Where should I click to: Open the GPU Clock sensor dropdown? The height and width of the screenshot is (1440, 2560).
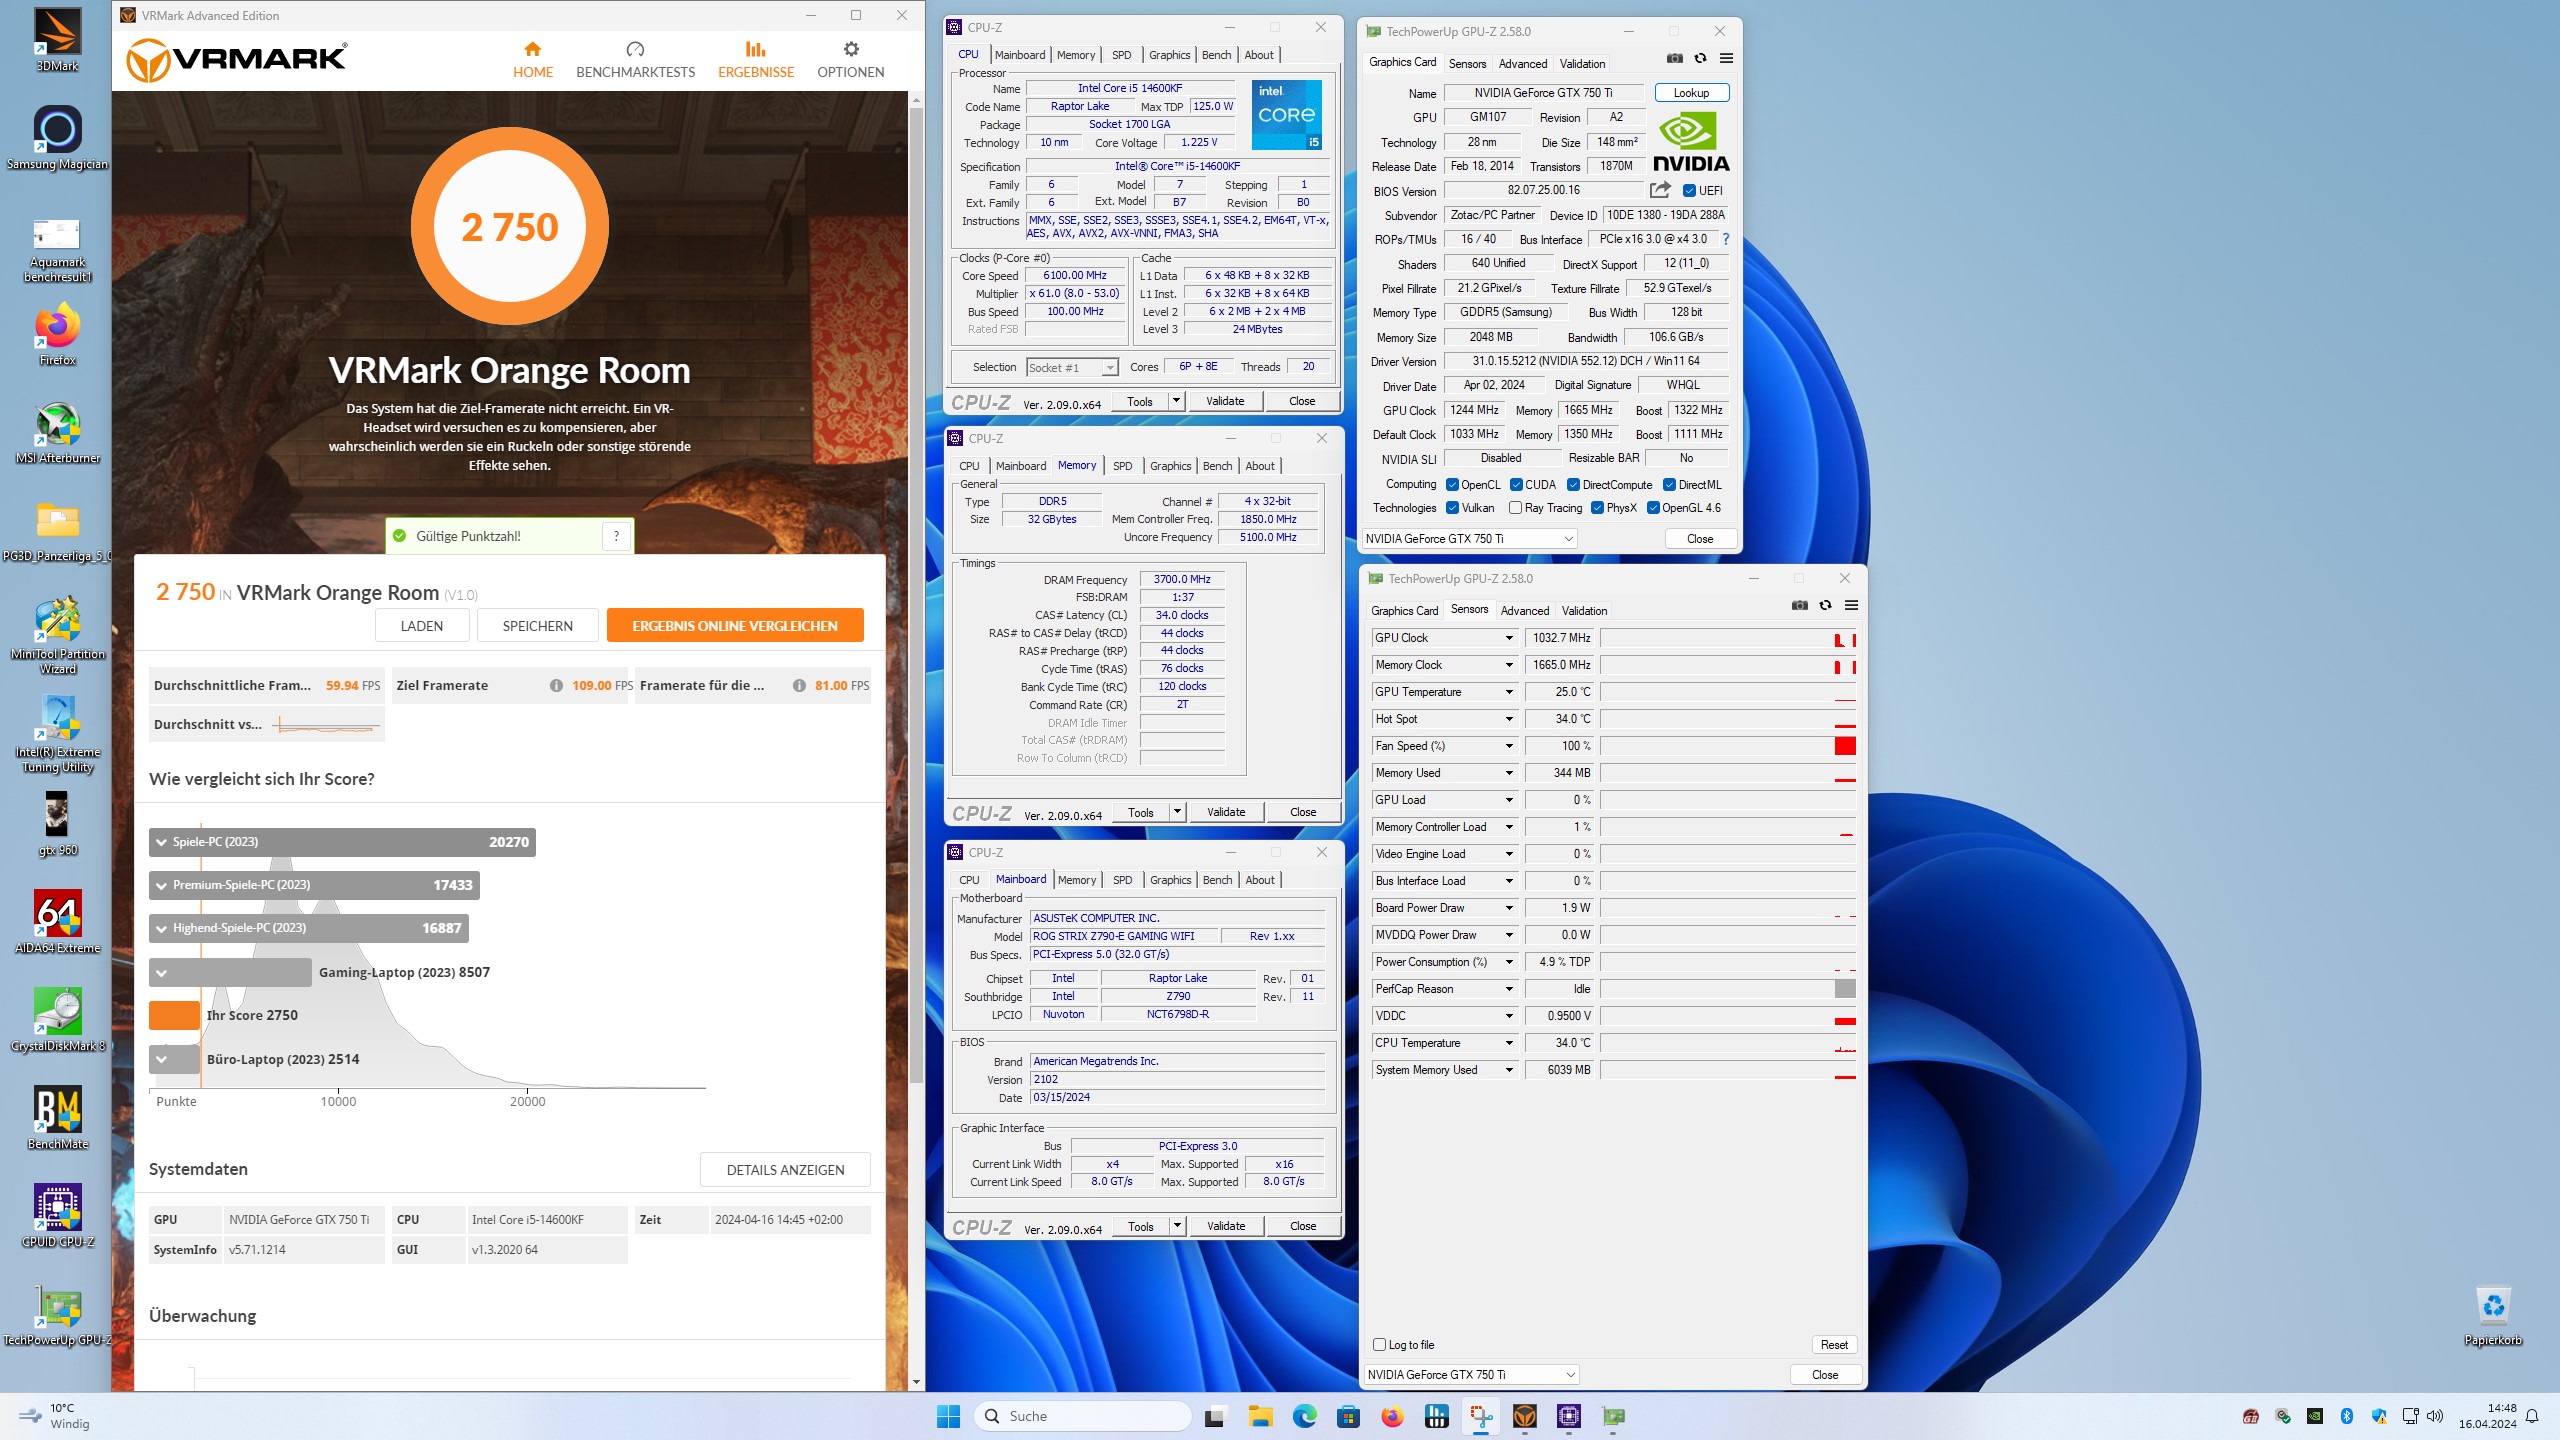pos(1509,638)
